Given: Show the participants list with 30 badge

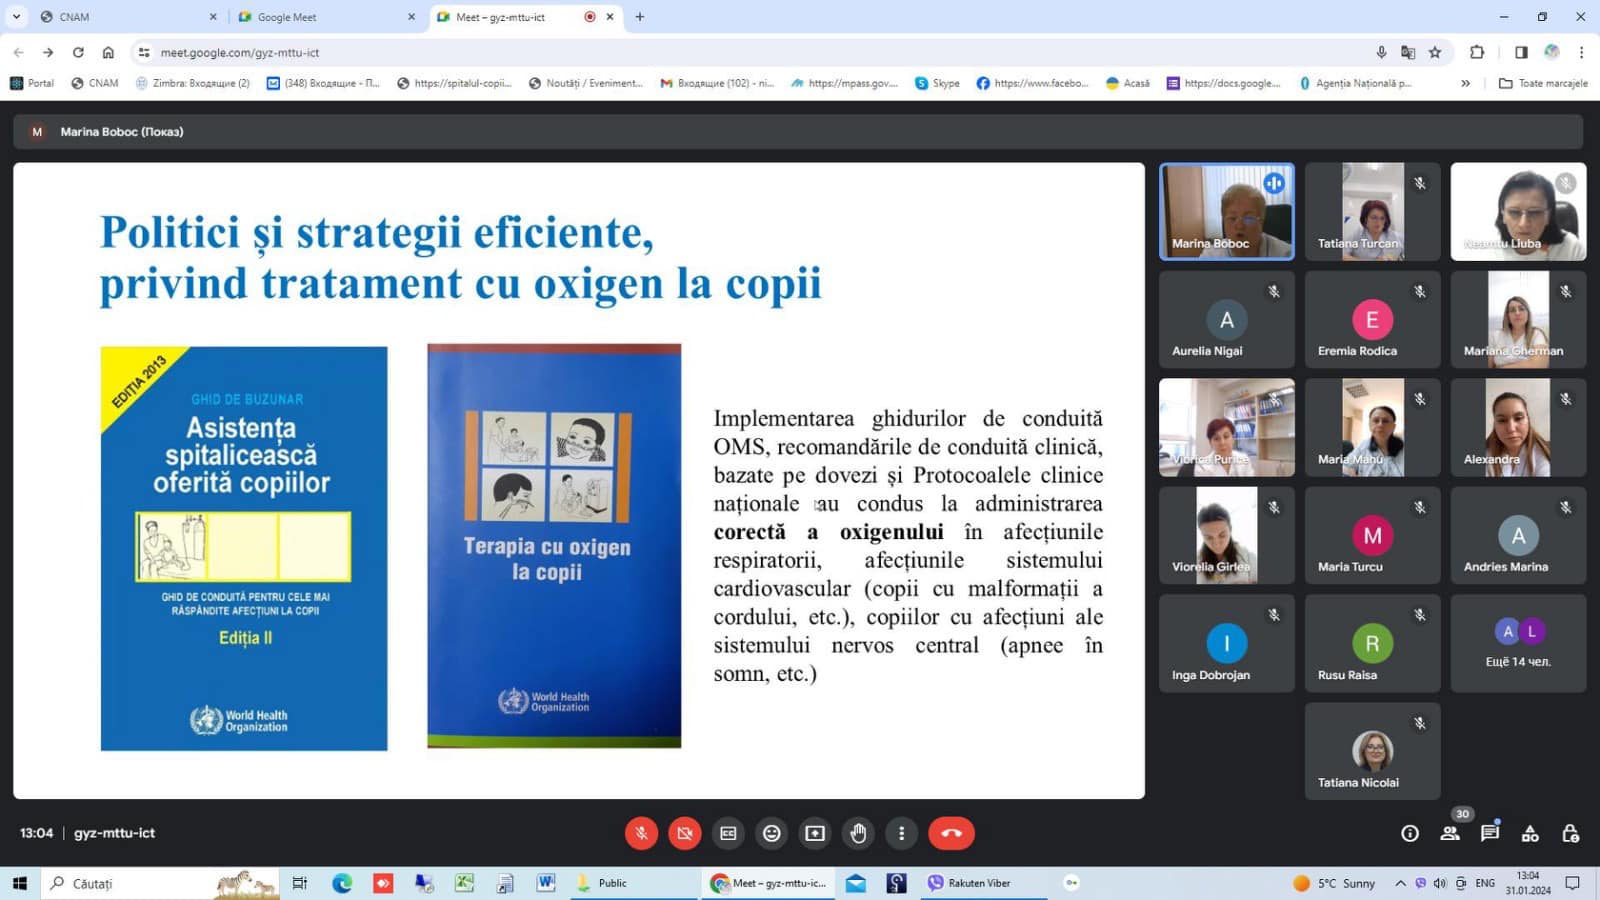Looking at the screenshot, I should tap(1450, 833).
